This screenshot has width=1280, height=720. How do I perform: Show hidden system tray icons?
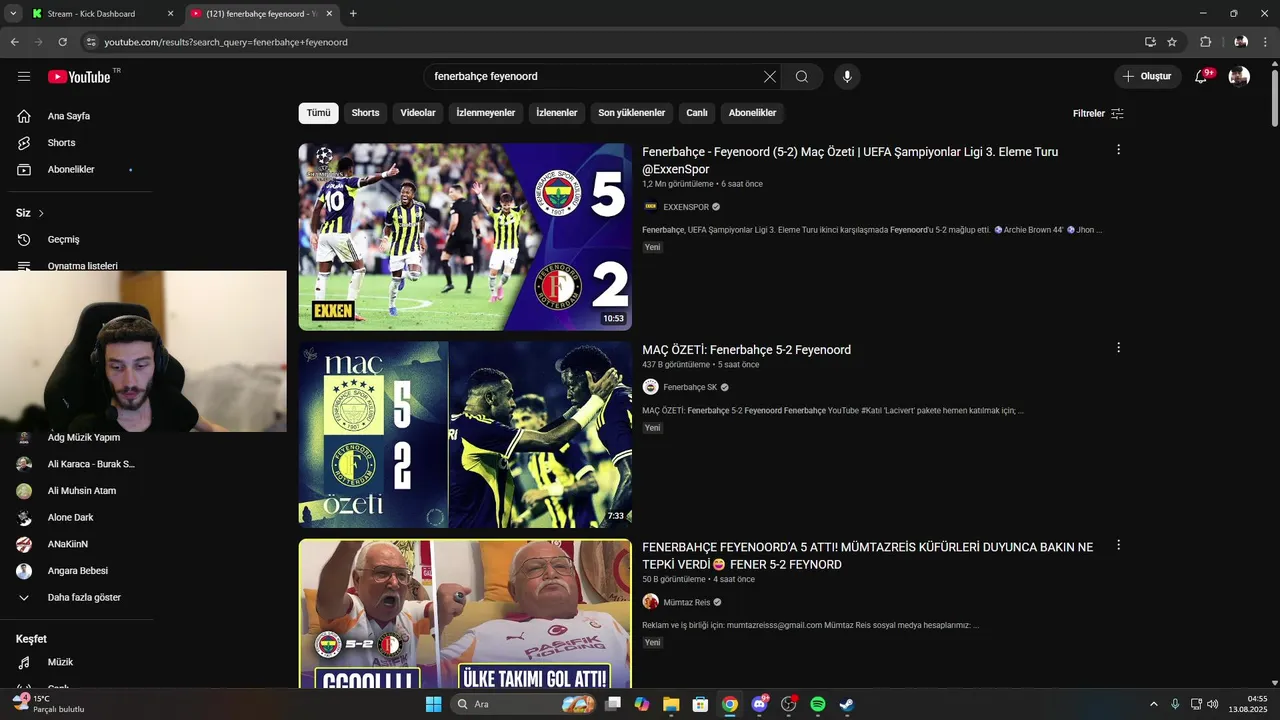[1153, 704]
